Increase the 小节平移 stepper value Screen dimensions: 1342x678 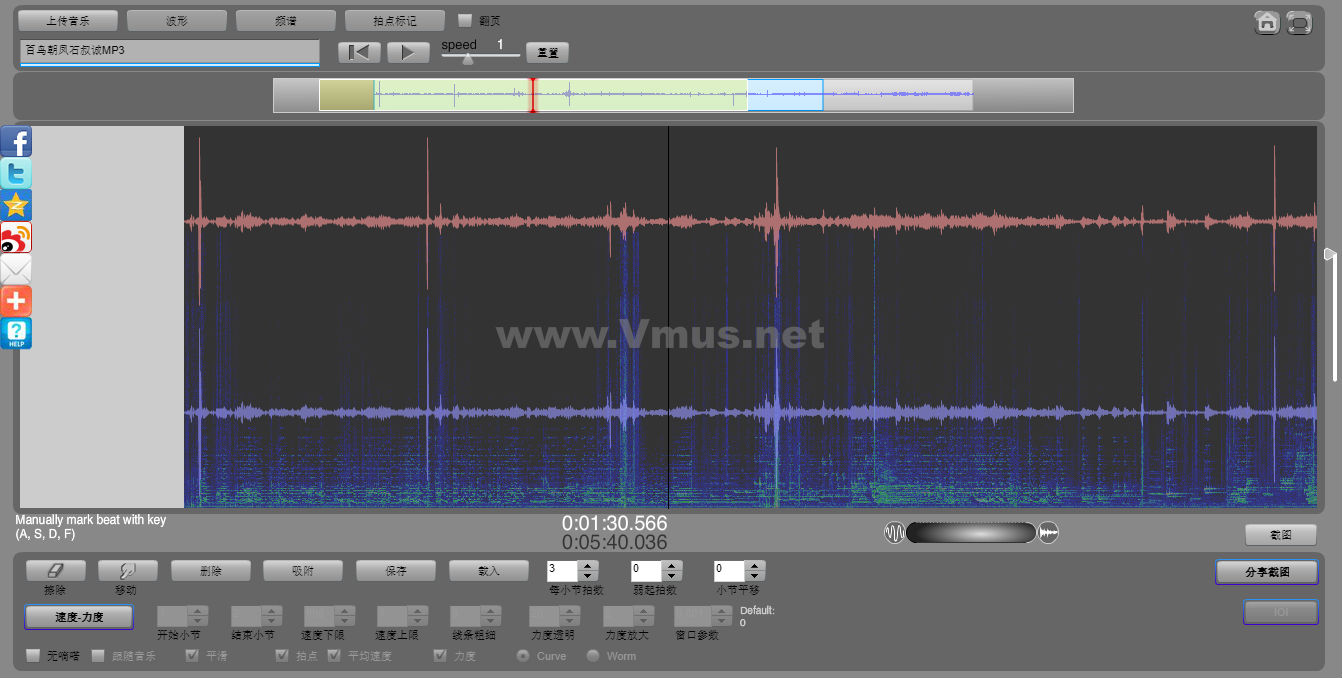[755, 565]
